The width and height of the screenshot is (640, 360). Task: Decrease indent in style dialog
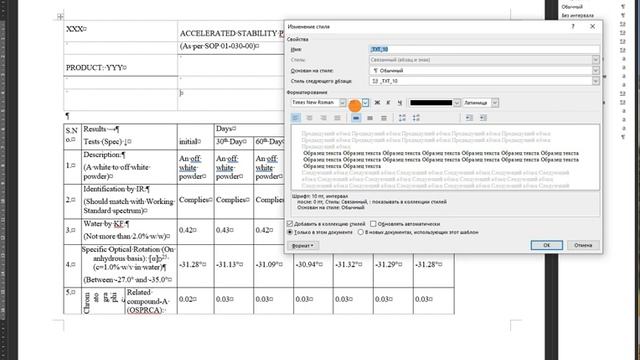pos(469,118)
